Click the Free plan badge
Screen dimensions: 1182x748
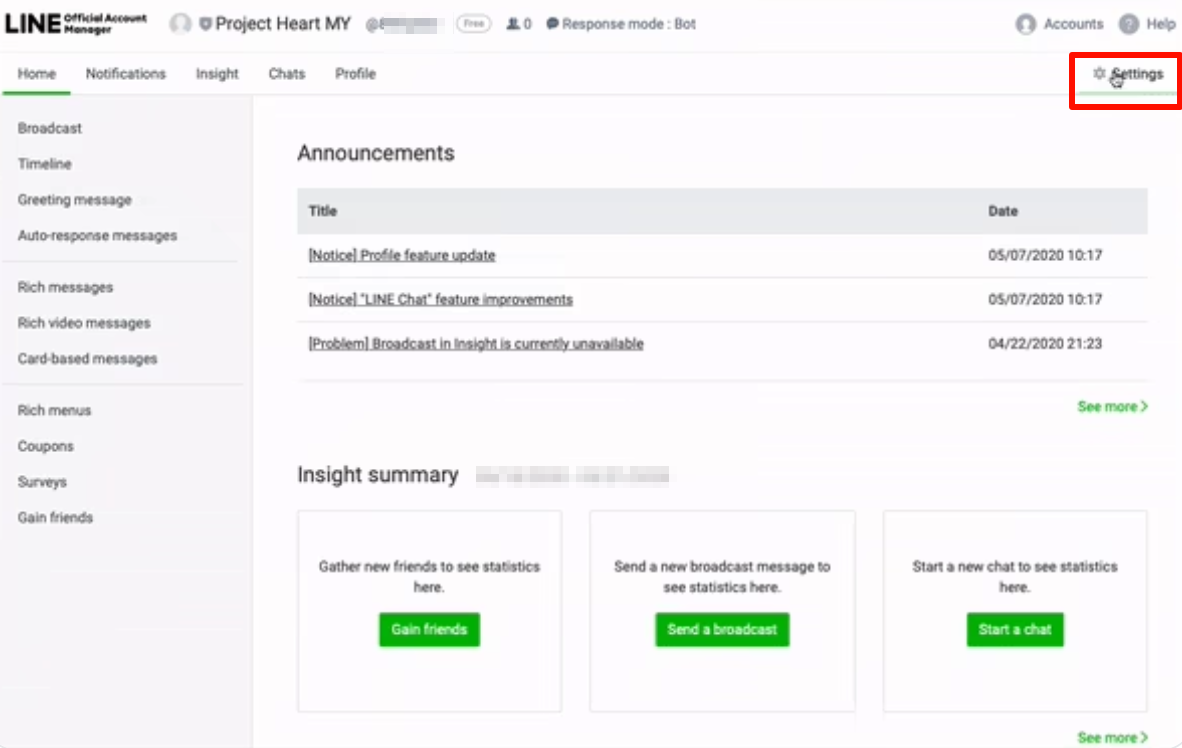(473, 24)
